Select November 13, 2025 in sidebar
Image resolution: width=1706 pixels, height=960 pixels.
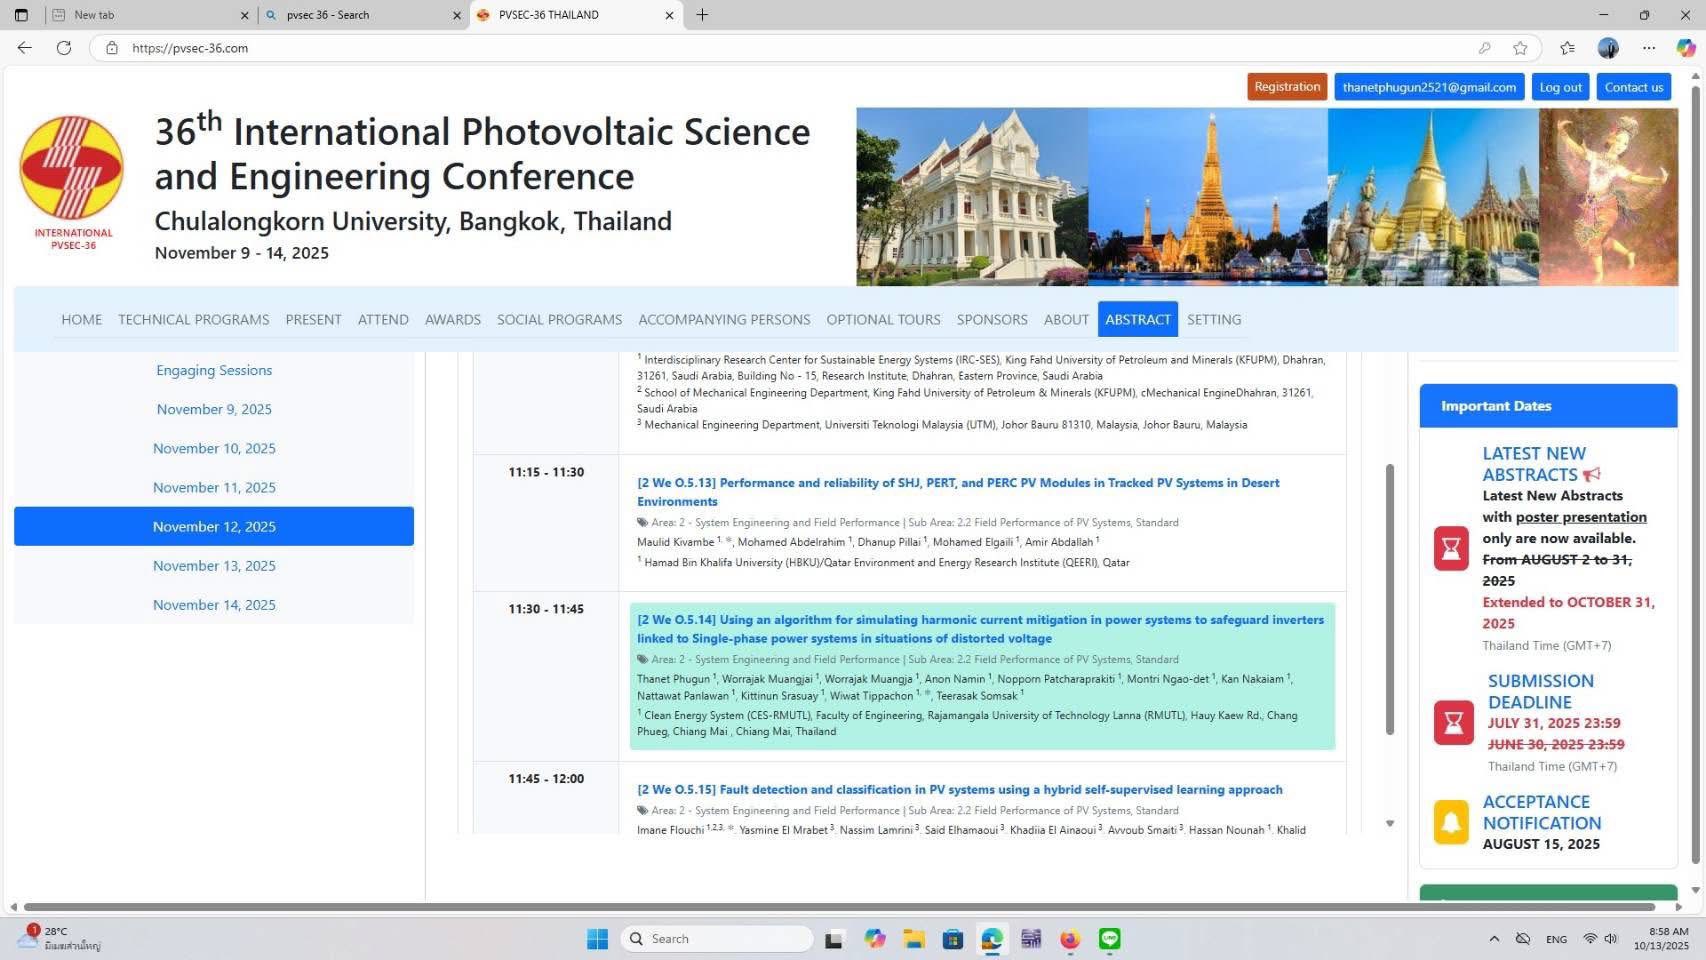(x=214, y=566)
